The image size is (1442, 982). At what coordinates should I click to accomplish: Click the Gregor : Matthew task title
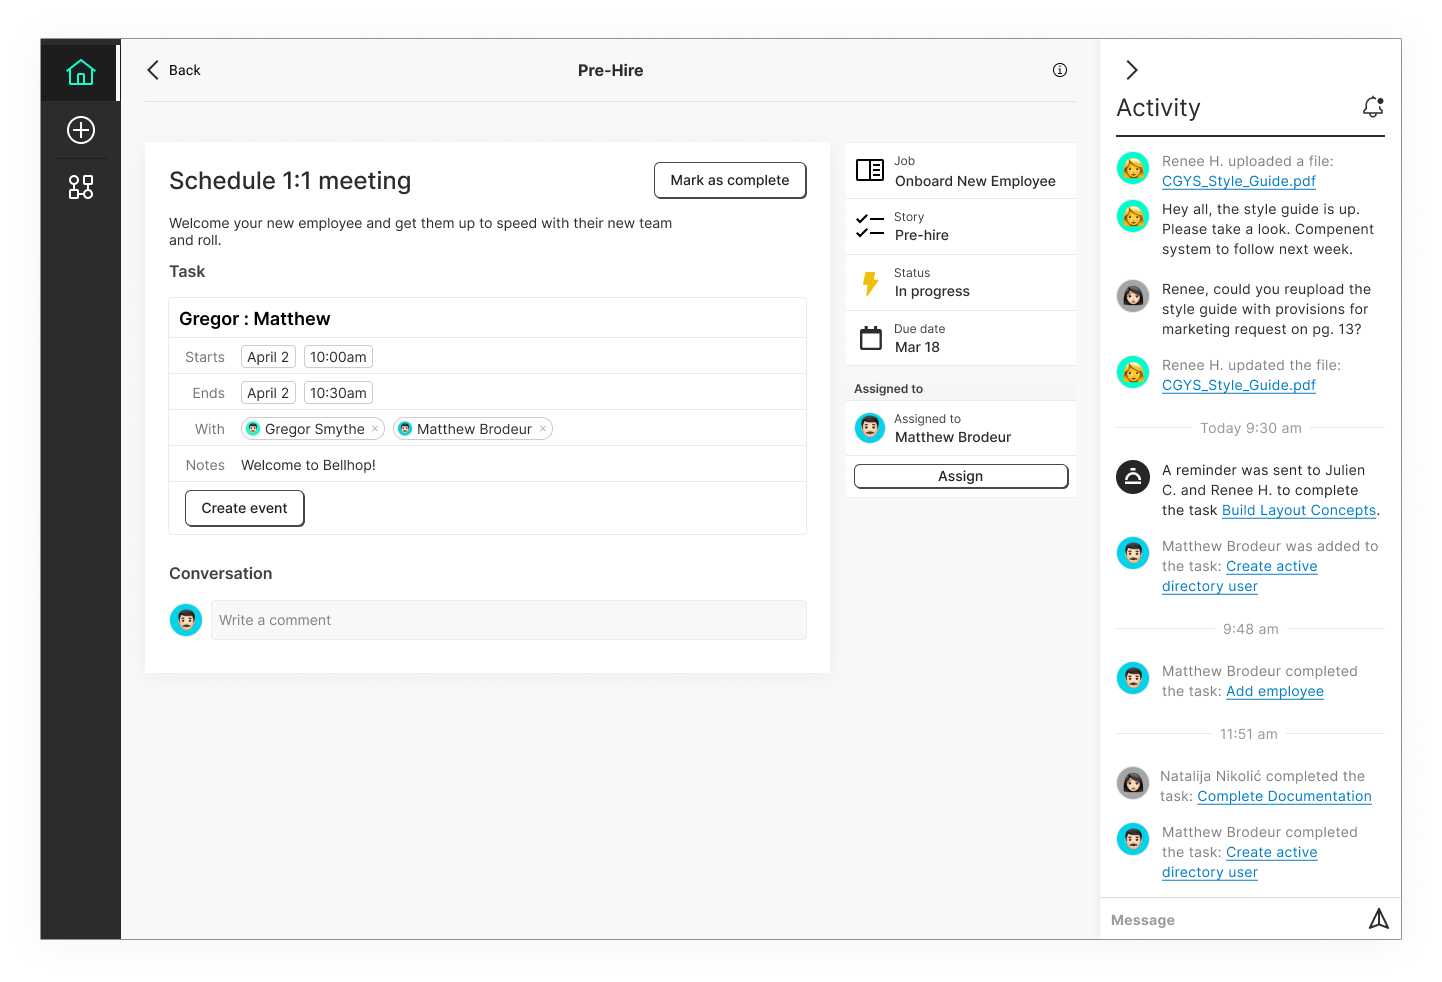(255, 319)
